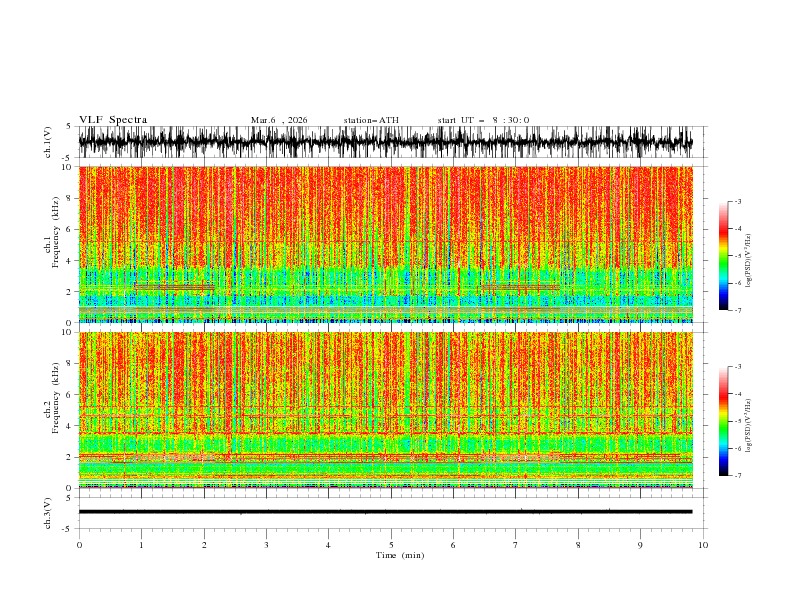Screen dimensions: 792x612
Task: Click inside the ch.1 spectrogram panel
Action: coord(385,244)
